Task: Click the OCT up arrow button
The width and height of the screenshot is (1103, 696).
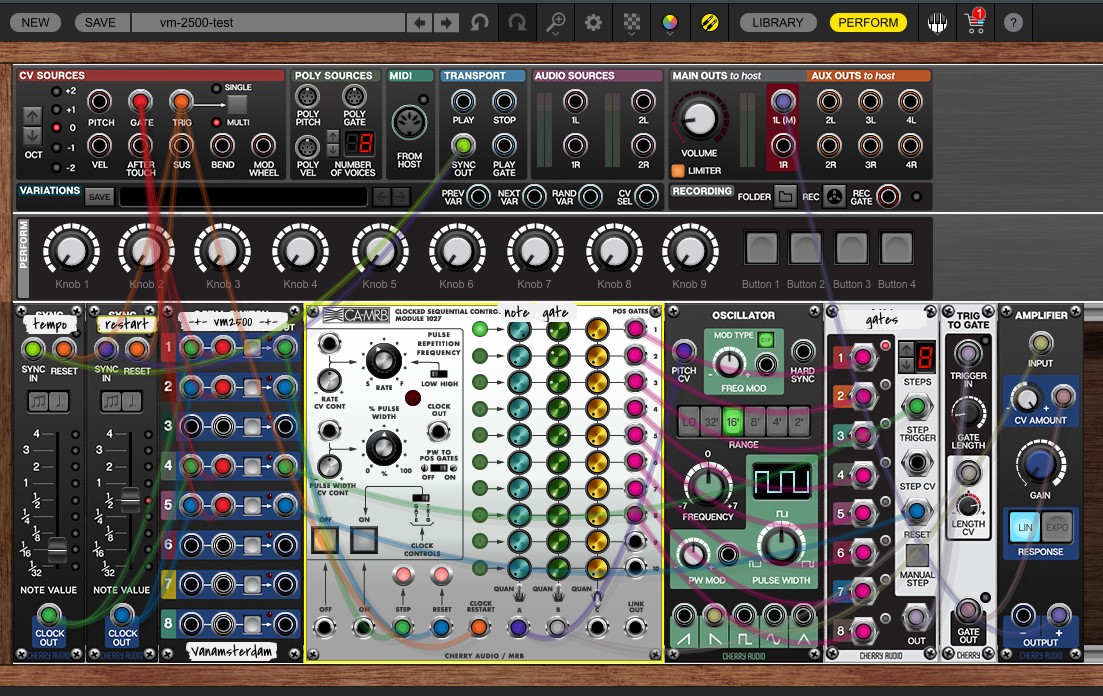Action: [x=32, y=115]
